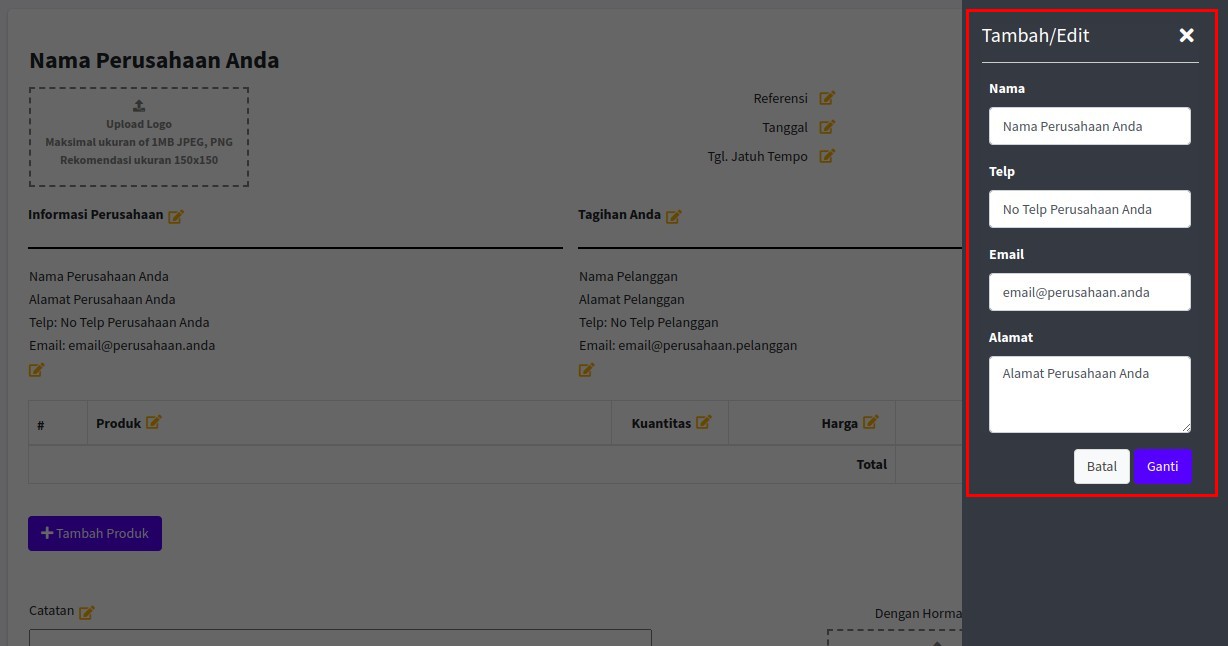This screenshot has height=646, width=1228.
Task: Click the '#' column header
Action: 41,425
